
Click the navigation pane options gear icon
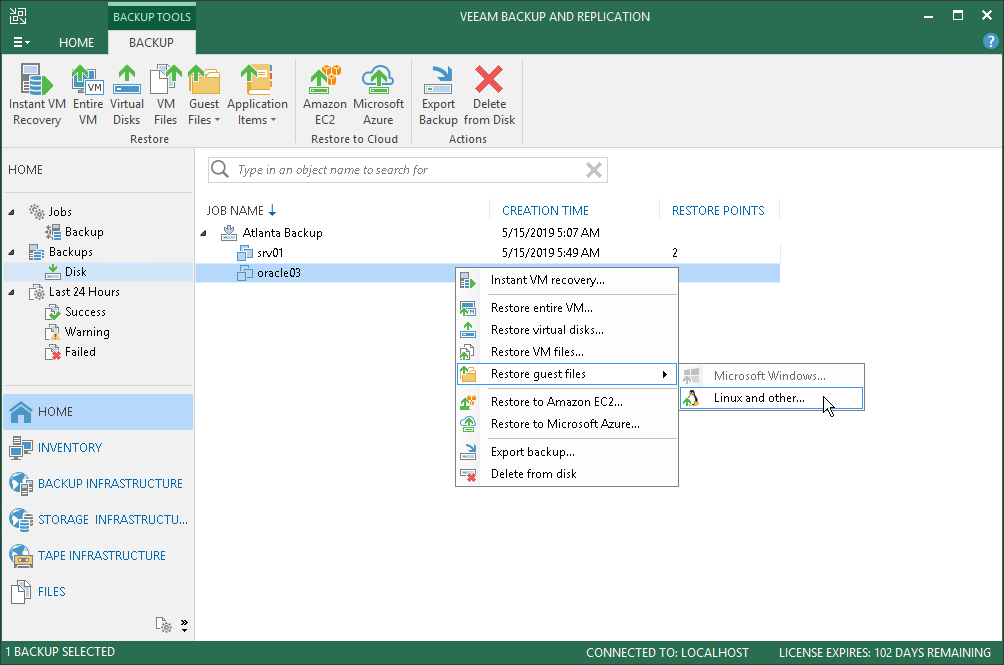(x=164, y=625)
